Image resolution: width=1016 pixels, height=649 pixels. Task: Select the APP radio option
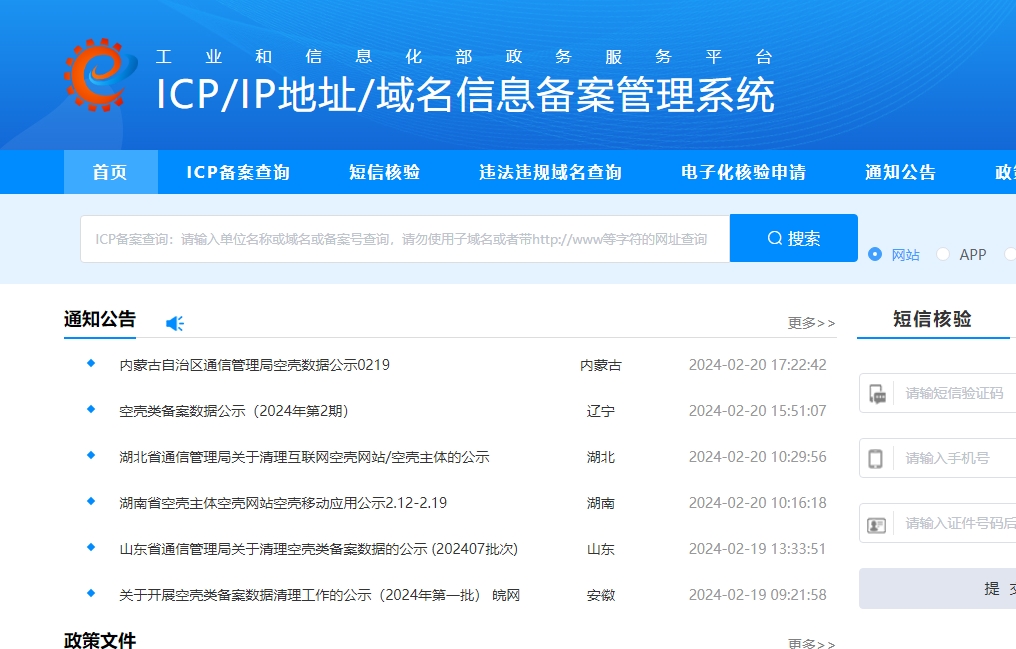942,255
